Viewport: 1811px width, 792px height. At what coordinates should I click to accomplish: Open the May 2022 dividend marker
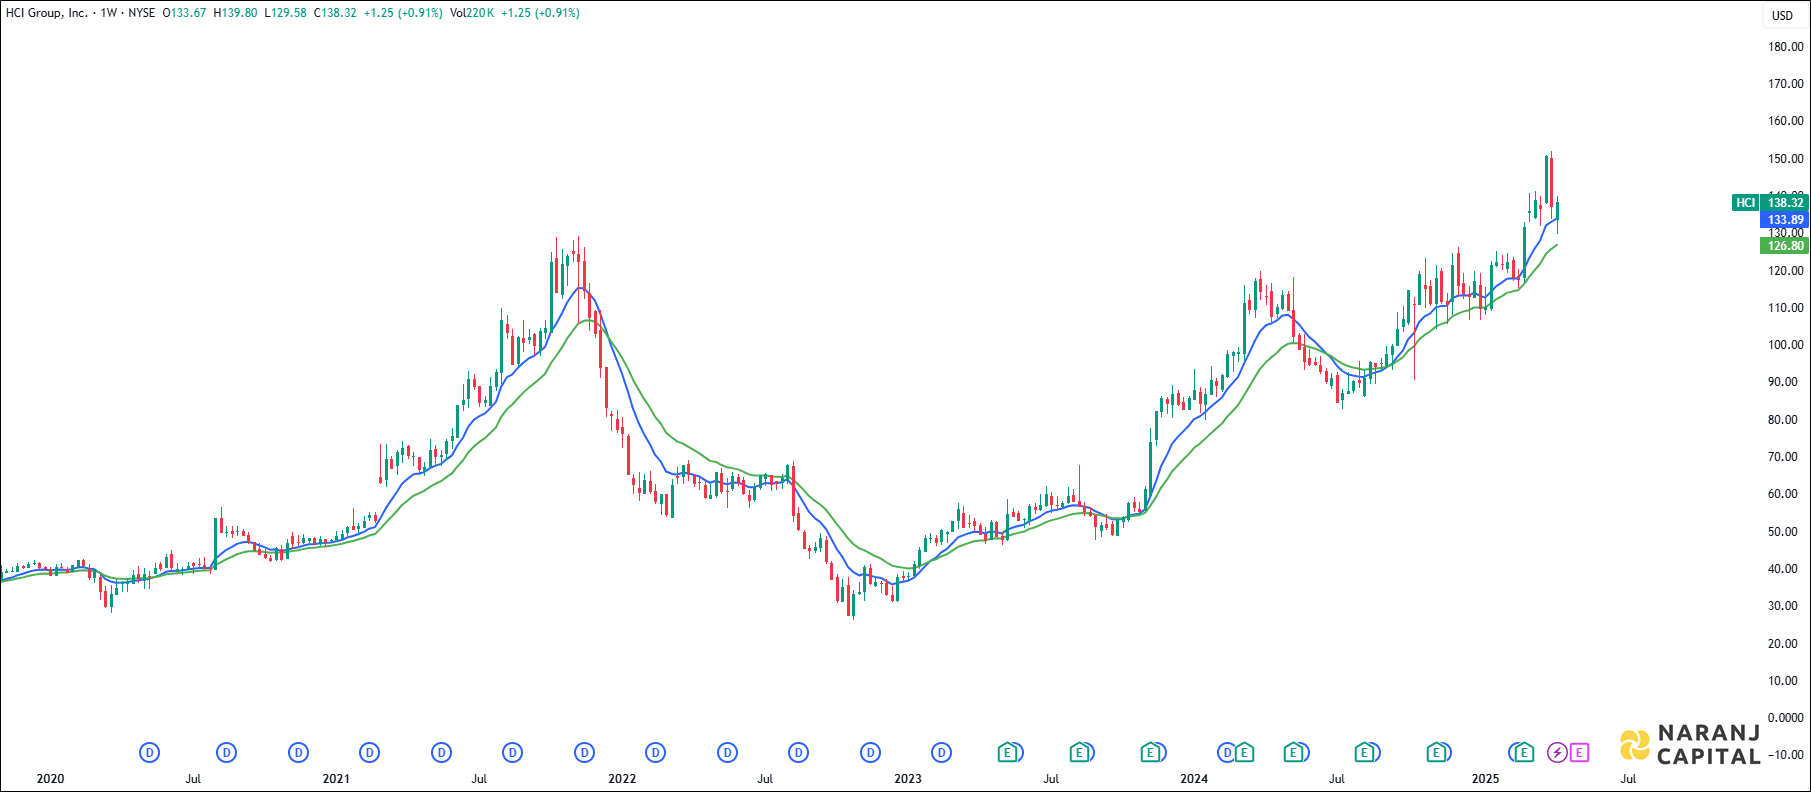pyautogui.click(x=728, y=752)
